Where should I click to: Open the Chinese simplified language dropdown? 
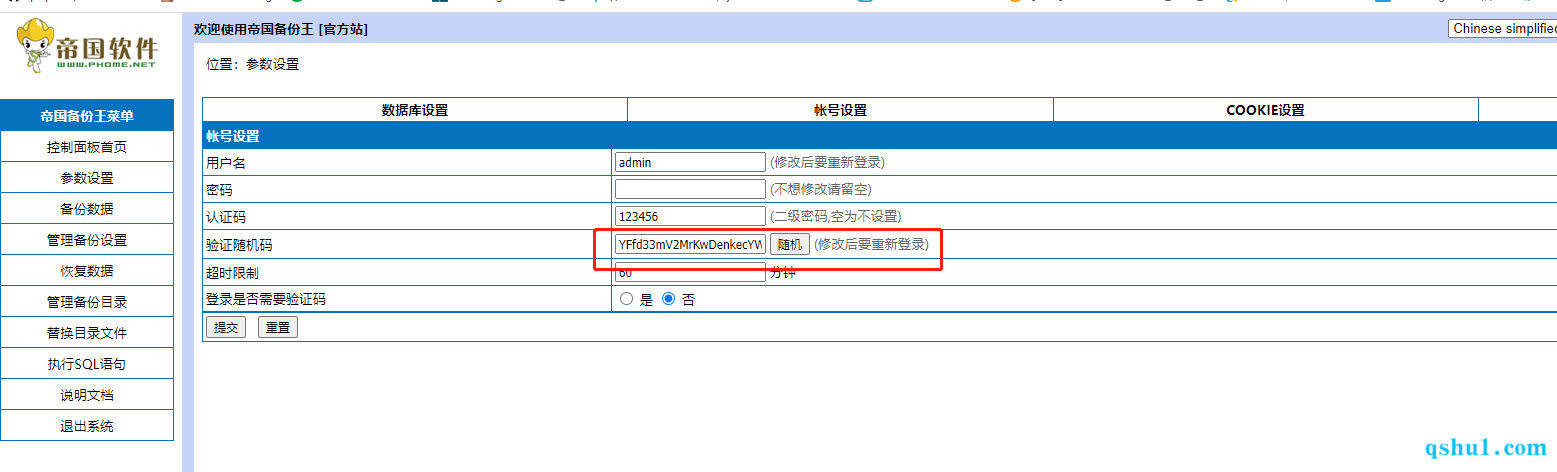(1502, 28)
